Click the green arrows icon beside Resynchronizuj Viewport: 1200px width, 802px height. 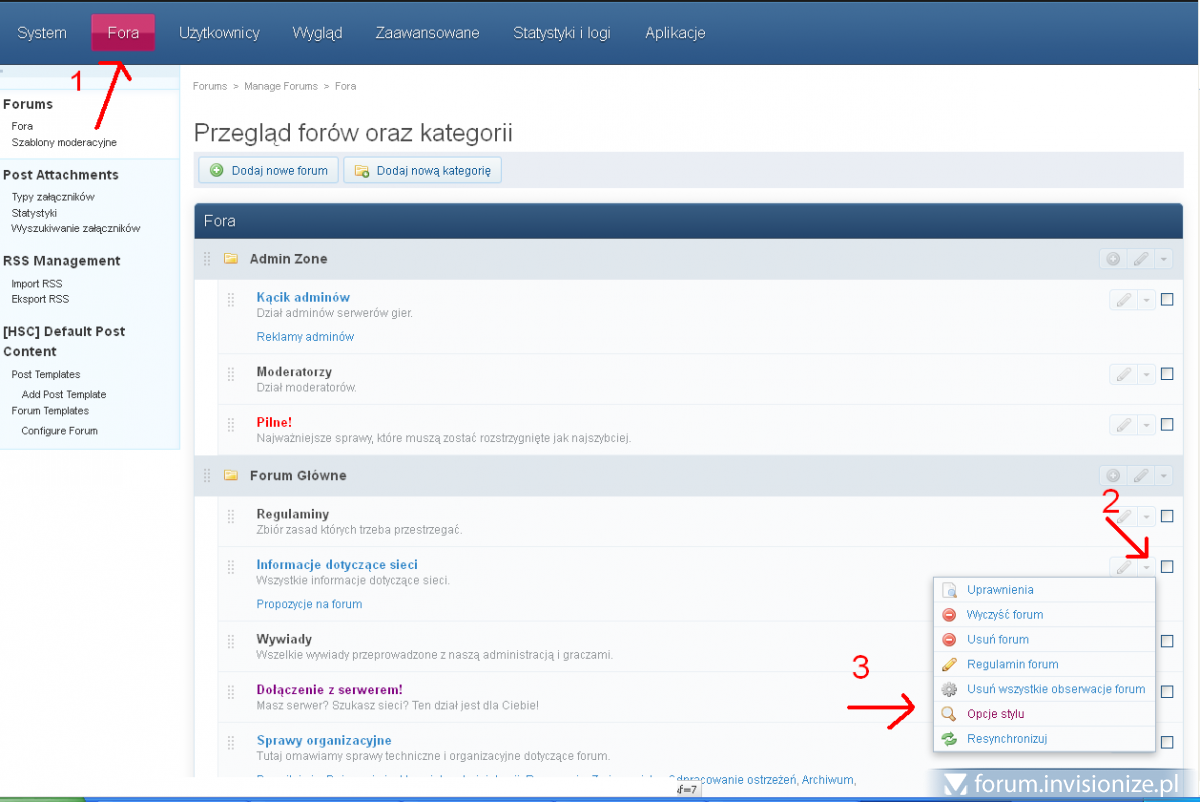pyautogui.click(x=950, y=739)
